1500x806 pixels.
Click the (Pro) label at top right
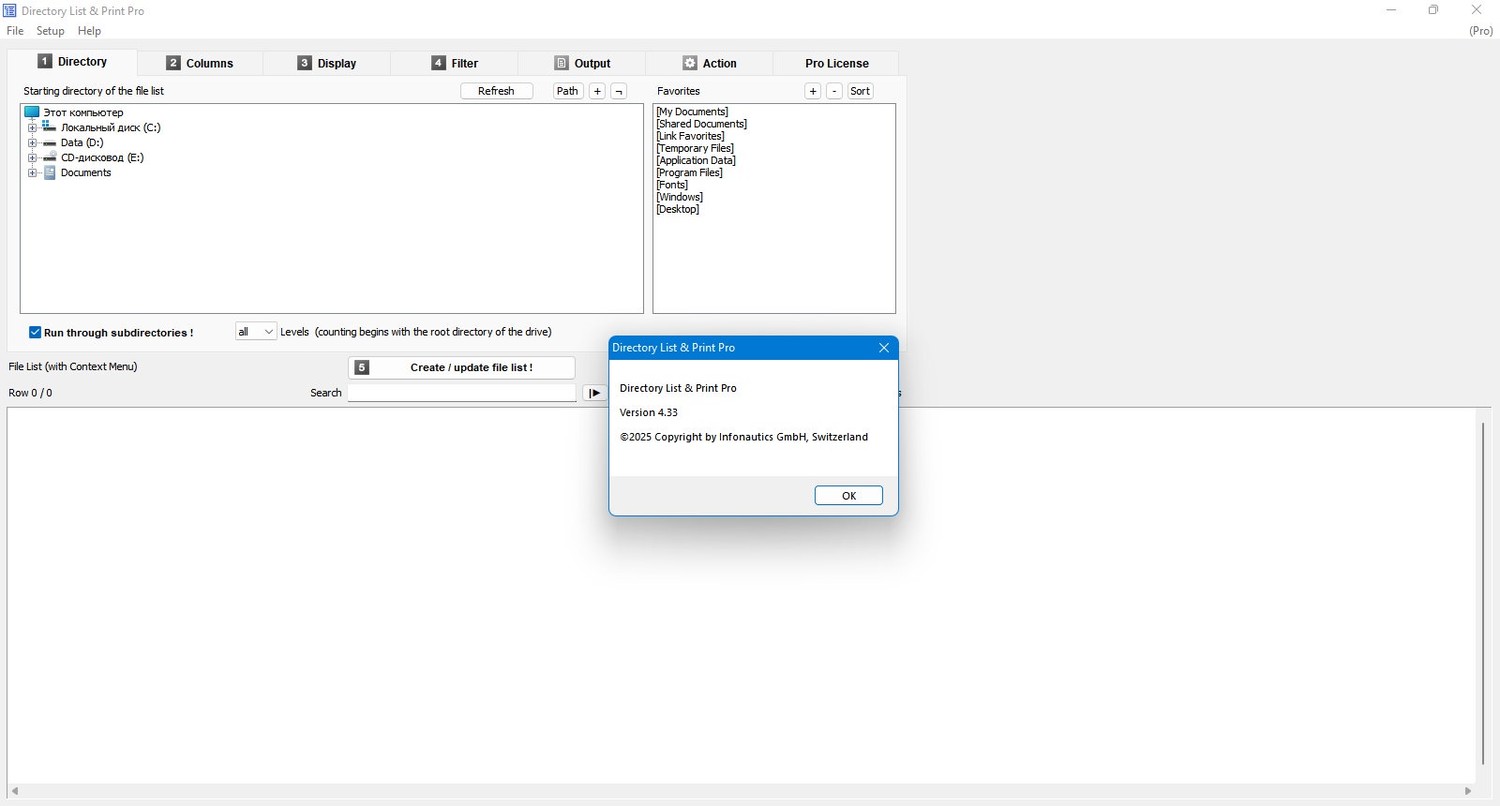tap(1481, 31)
